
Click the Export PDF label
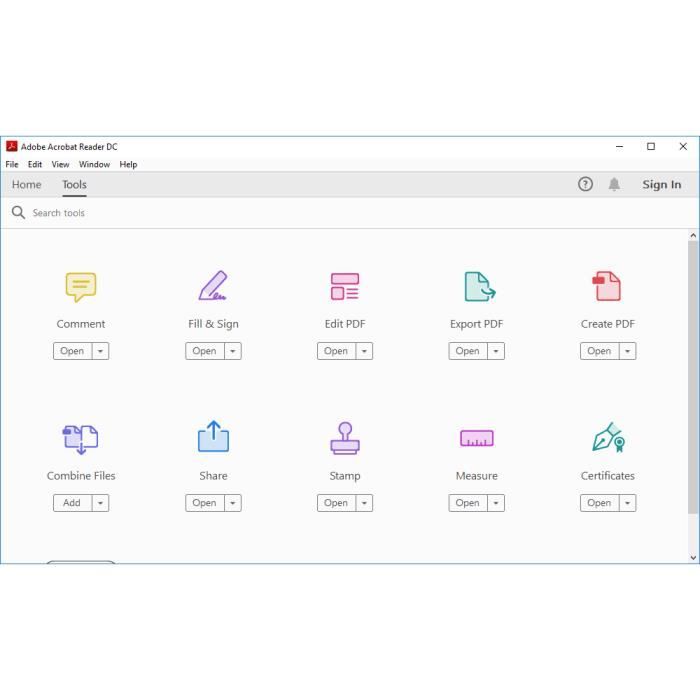[476, 324]
